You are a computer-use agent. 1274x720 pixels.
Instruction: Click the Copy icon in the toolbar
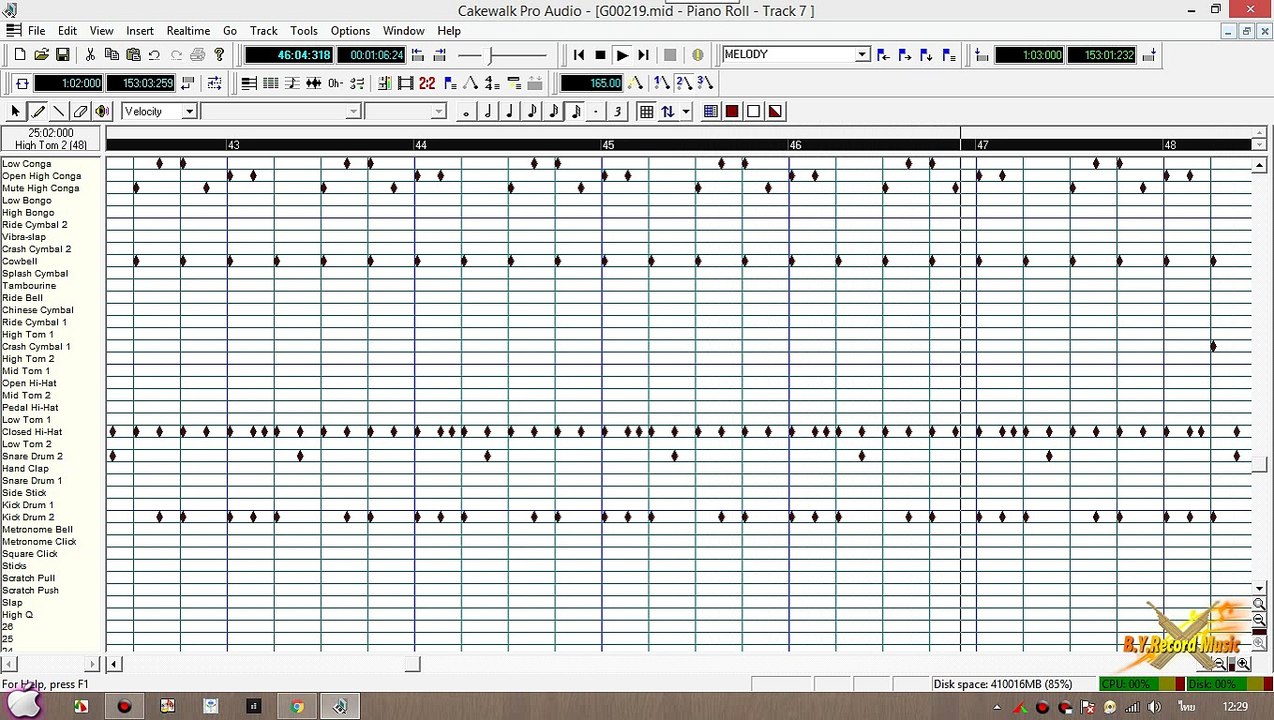(x=112, y=55)
